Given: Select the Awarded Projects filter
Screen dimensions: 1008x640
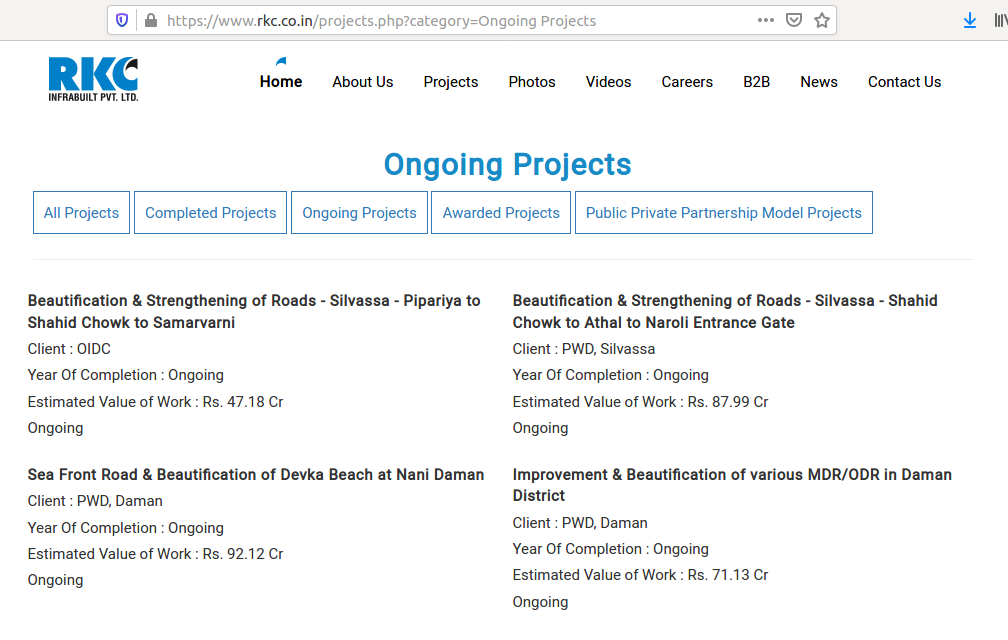Looking at the screenshot, I should coord(501,213).
